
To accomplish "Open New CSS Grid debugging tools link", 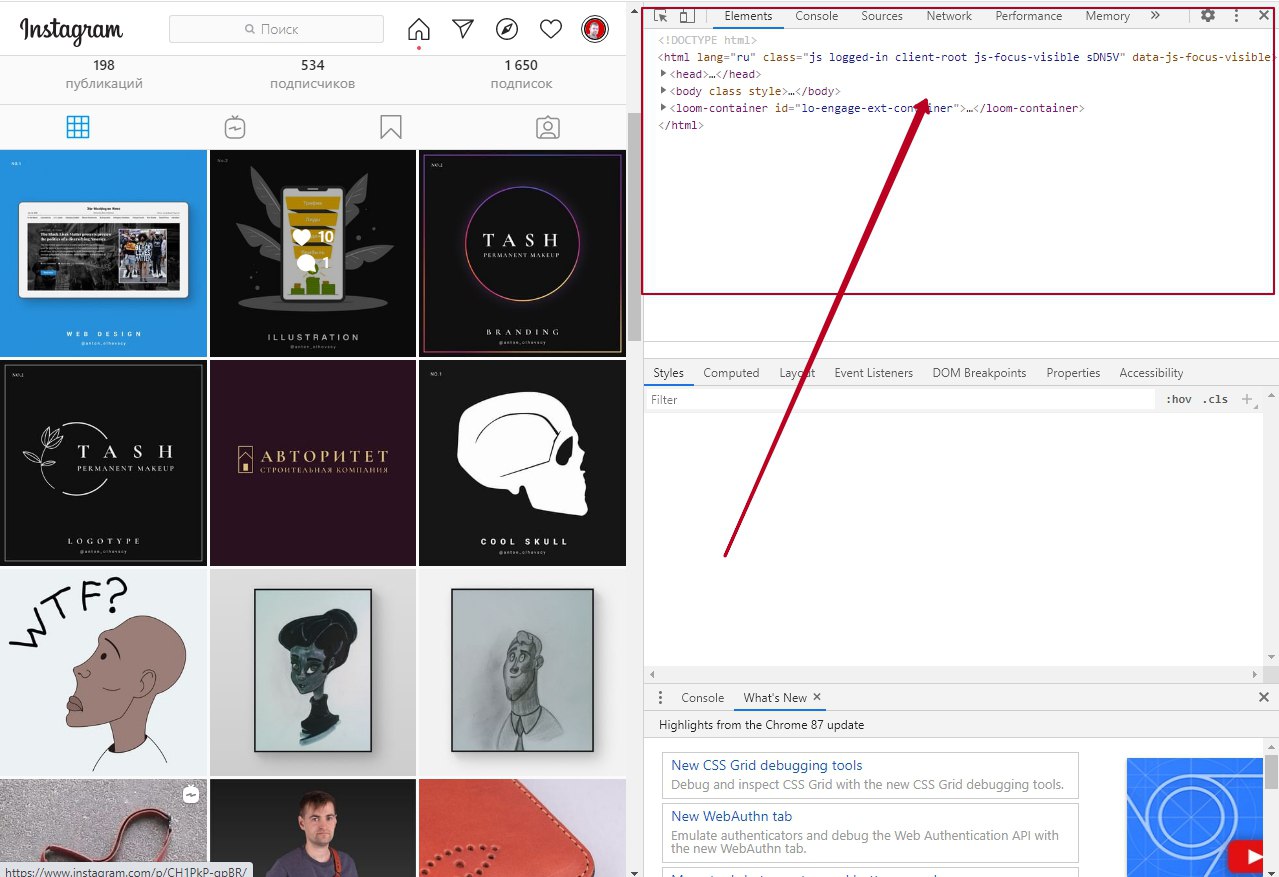I will point(767,765).
